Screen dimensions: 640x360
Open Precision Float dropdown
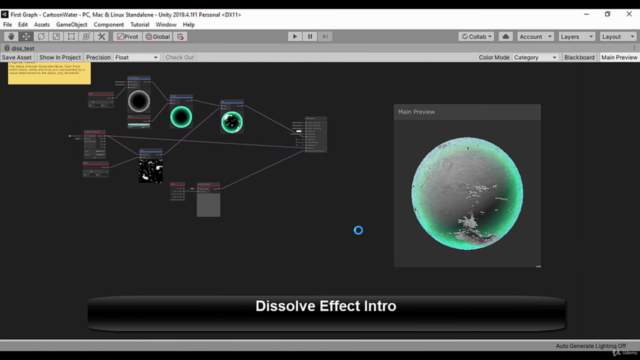point(136,58)
